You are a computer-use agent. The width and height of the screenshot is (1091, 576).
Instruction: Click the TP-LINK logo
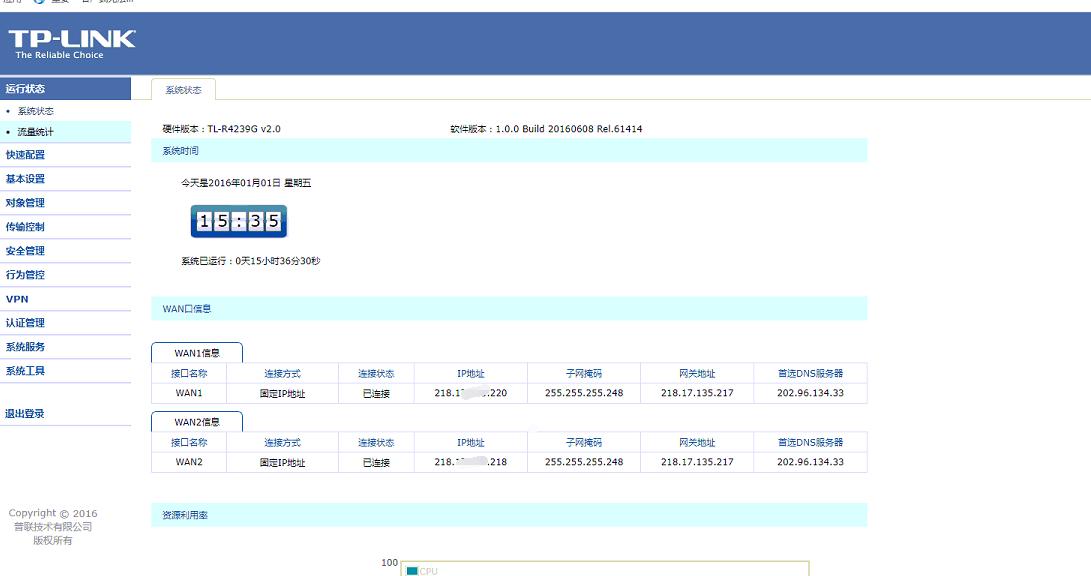coord(70,43)
